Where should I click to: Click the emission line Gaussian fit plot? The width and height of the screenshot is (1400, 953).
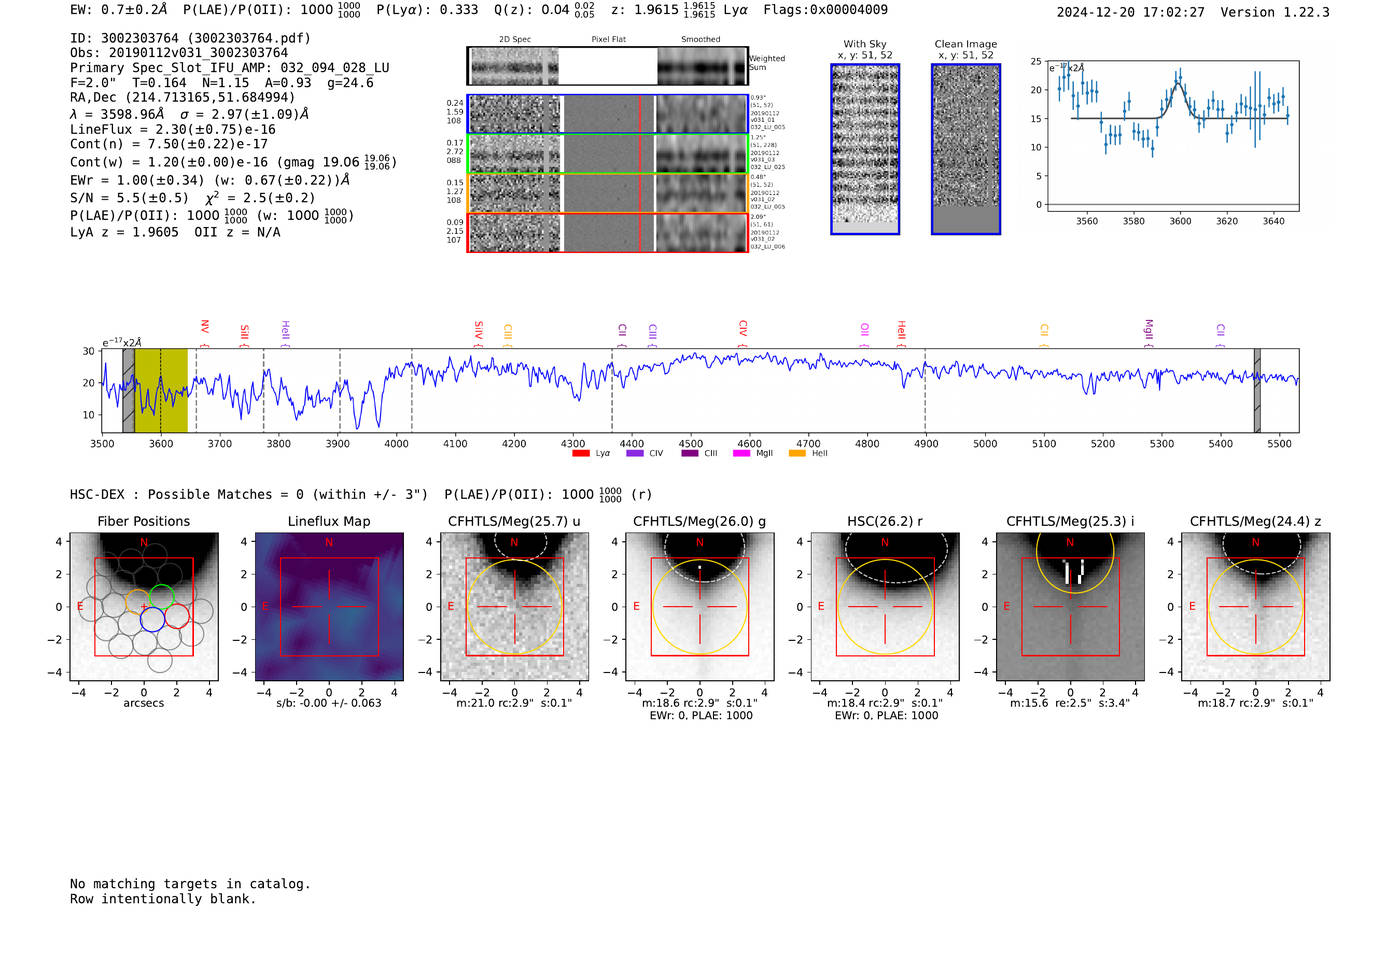tap(1173, 135)
